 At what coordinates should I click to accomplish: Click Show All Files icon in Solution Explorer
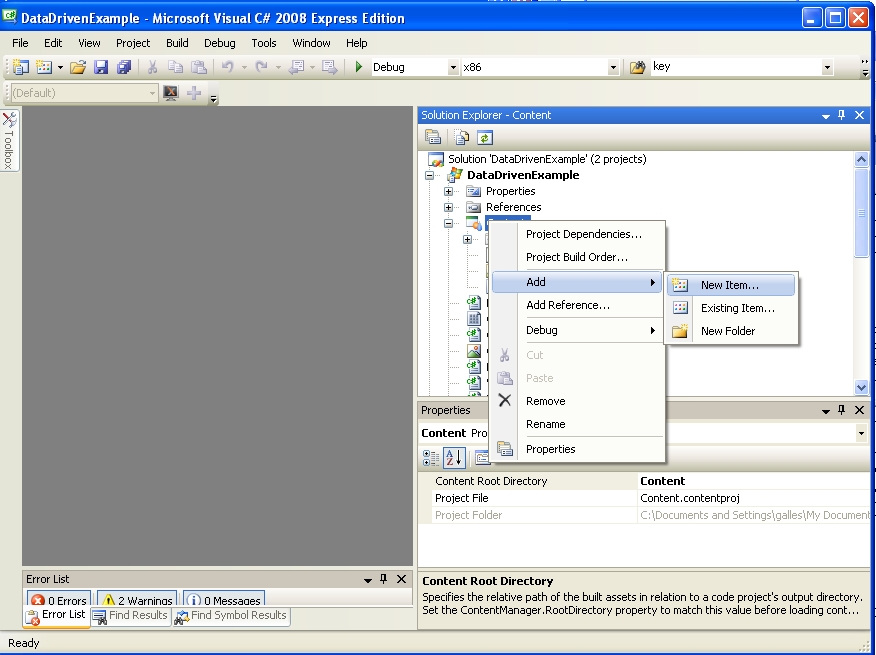click(461, 137)
